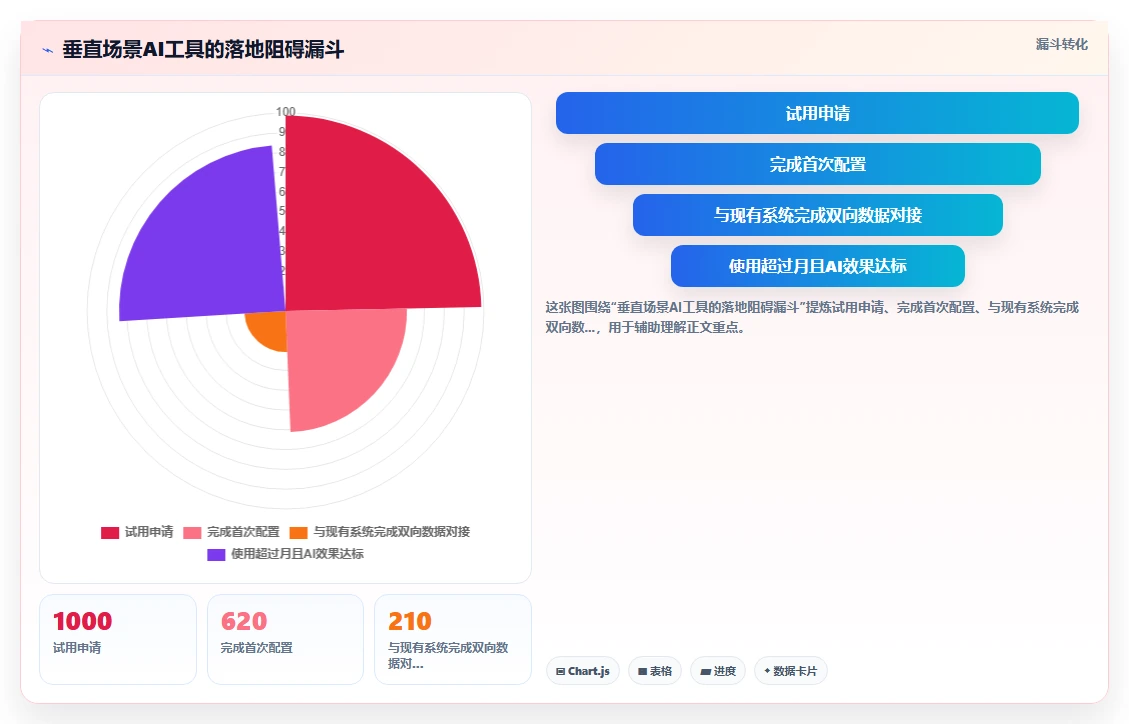The width and height of the screenshot is (1129, 724).
Task: Click the 100 axis label on chart
Action: coord(285,112)
